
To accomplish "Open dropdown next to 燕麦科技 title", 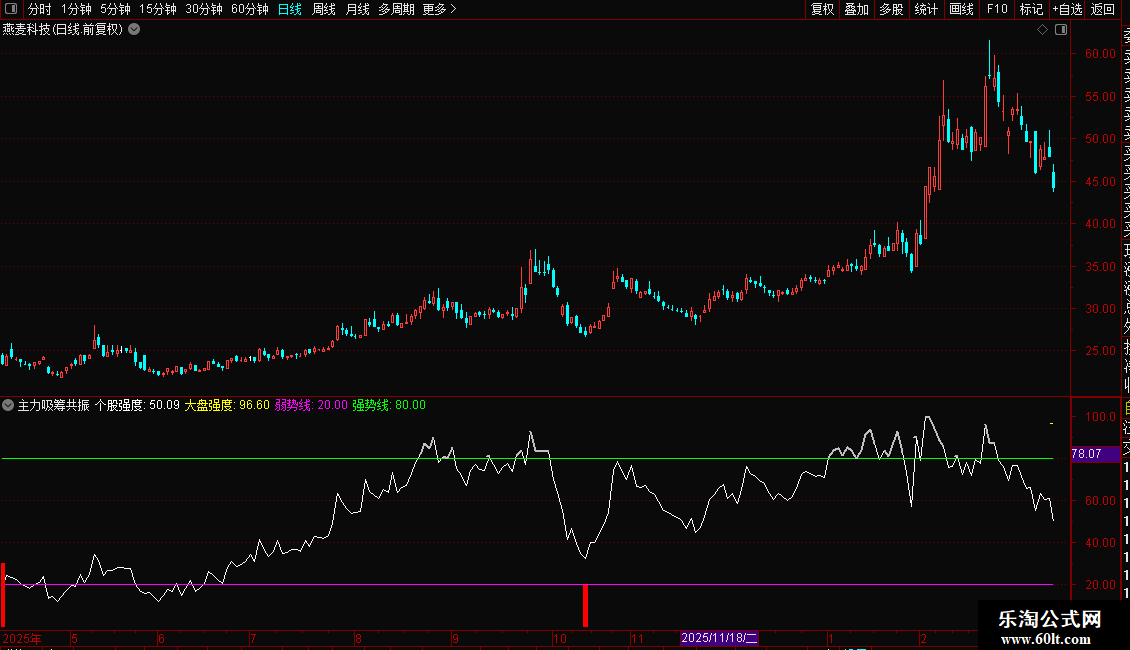I will tap(134, 30).
